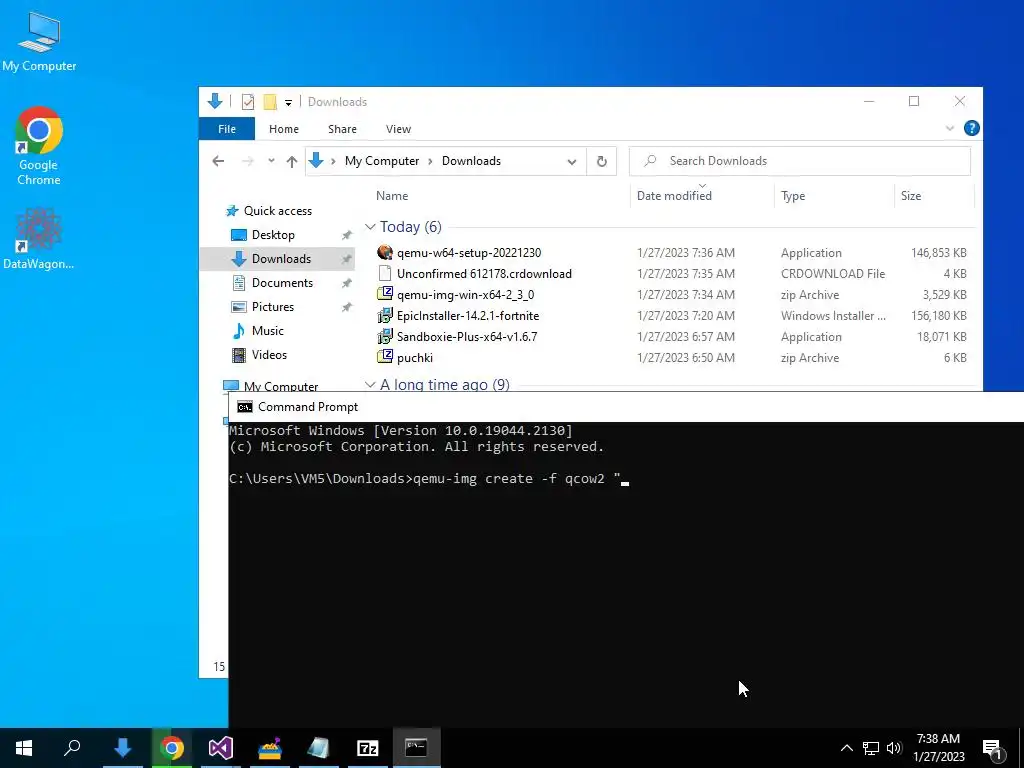The image size is (1024, 768).
Task: Sort by Date modified column header
Action: (674, 196)
